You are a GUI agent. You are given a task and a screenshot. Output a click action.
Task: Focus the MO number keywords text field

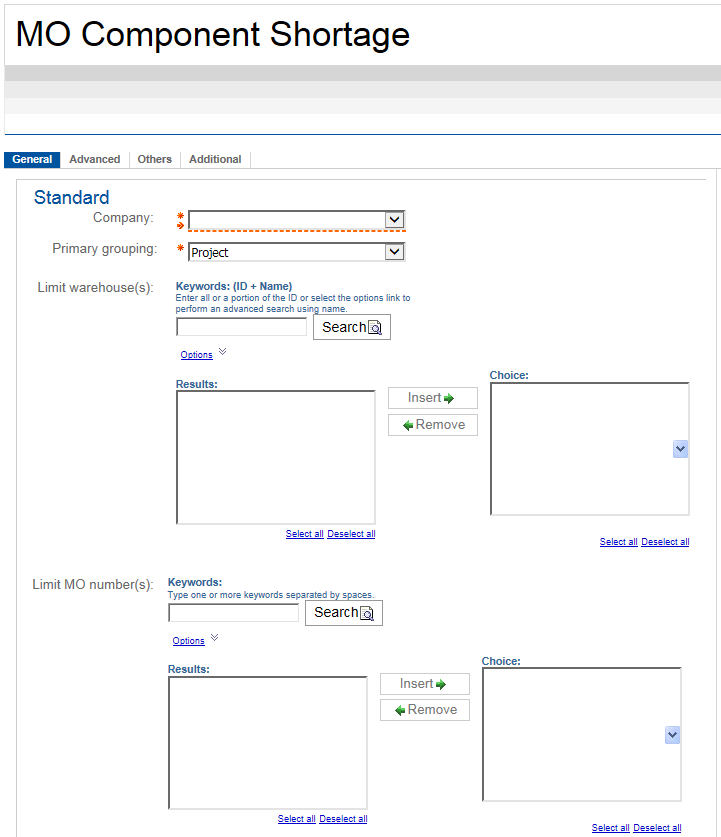pyautogui.click(x=233, y=613)
